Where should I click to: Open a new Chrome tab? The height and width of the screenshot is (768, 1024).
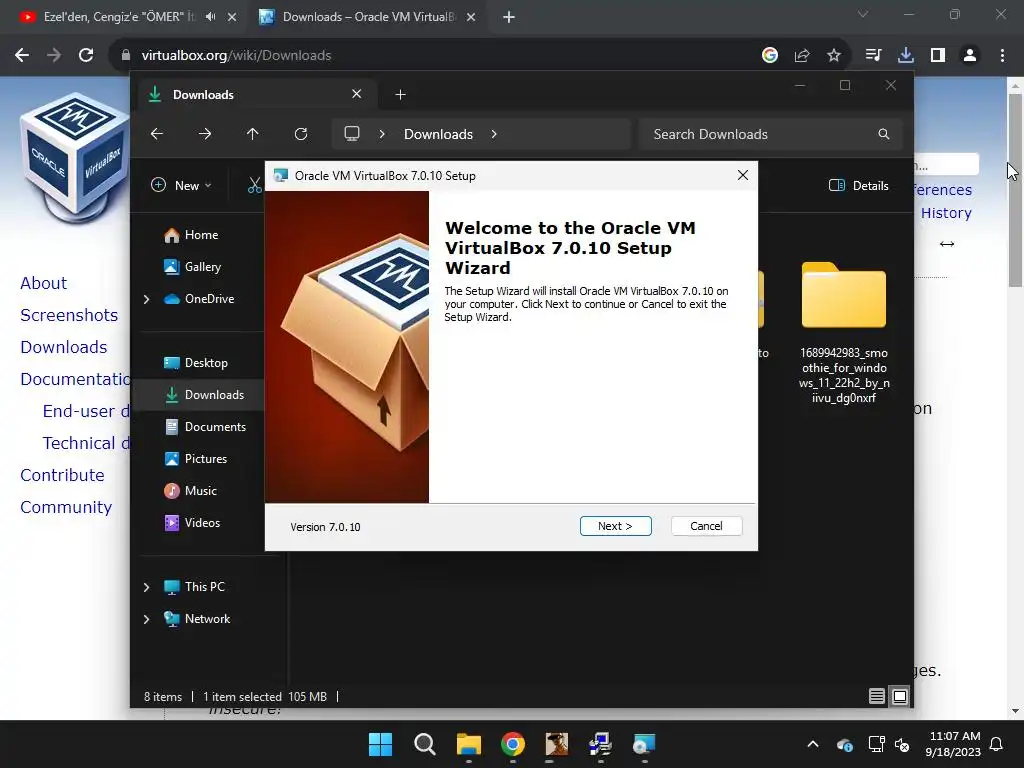tap(509, 17)
